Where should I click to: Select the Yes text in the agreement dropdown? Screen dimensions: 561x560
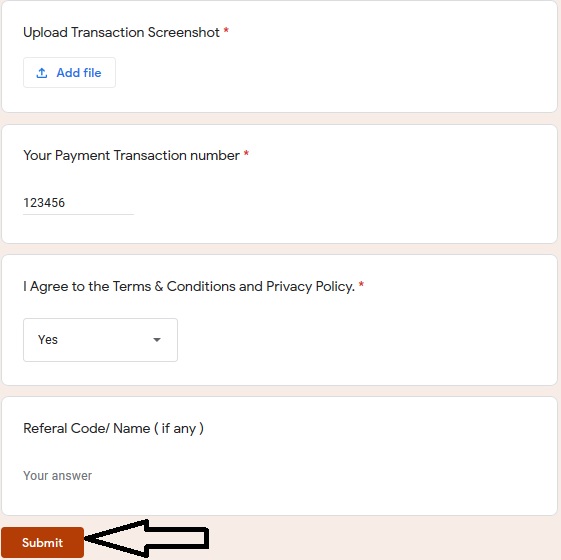click(48, 340)
